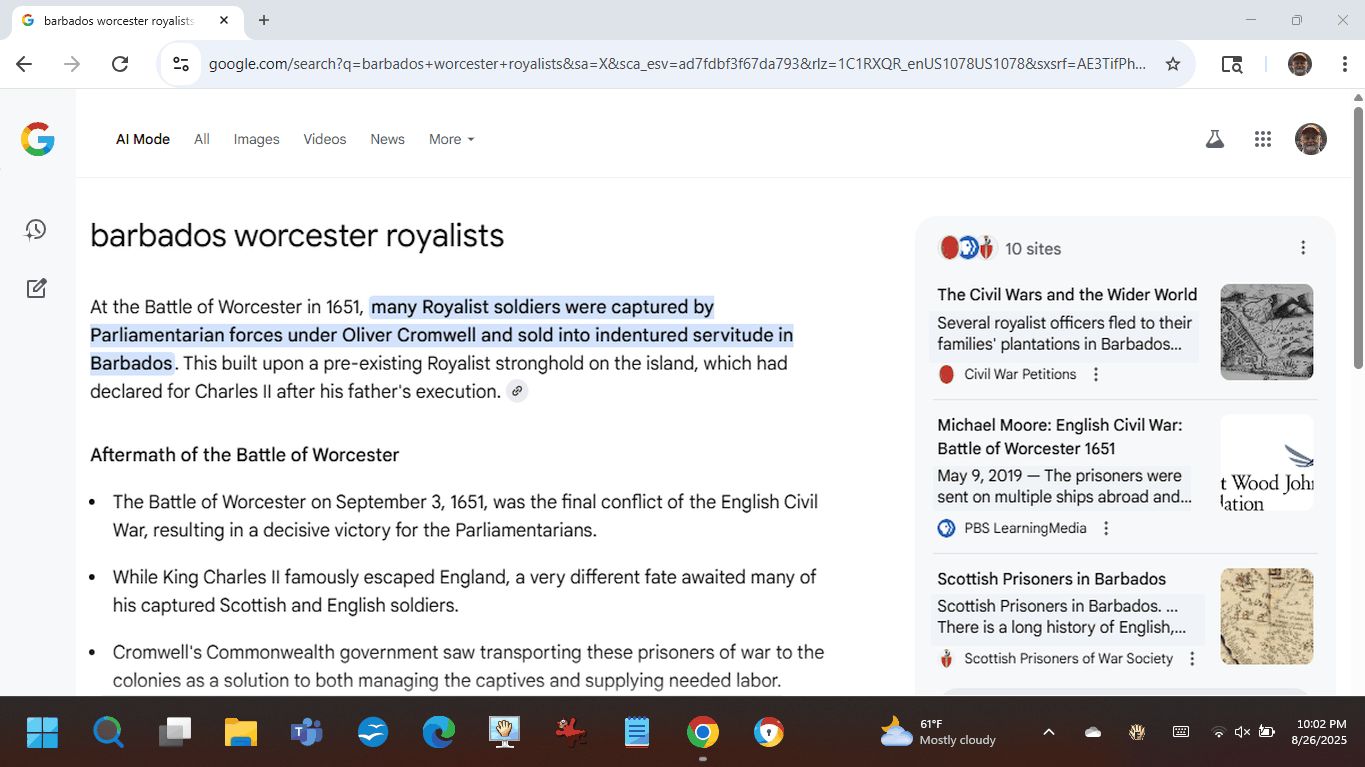Click the Michael Moore article thumbnail

click(1266, 463)
